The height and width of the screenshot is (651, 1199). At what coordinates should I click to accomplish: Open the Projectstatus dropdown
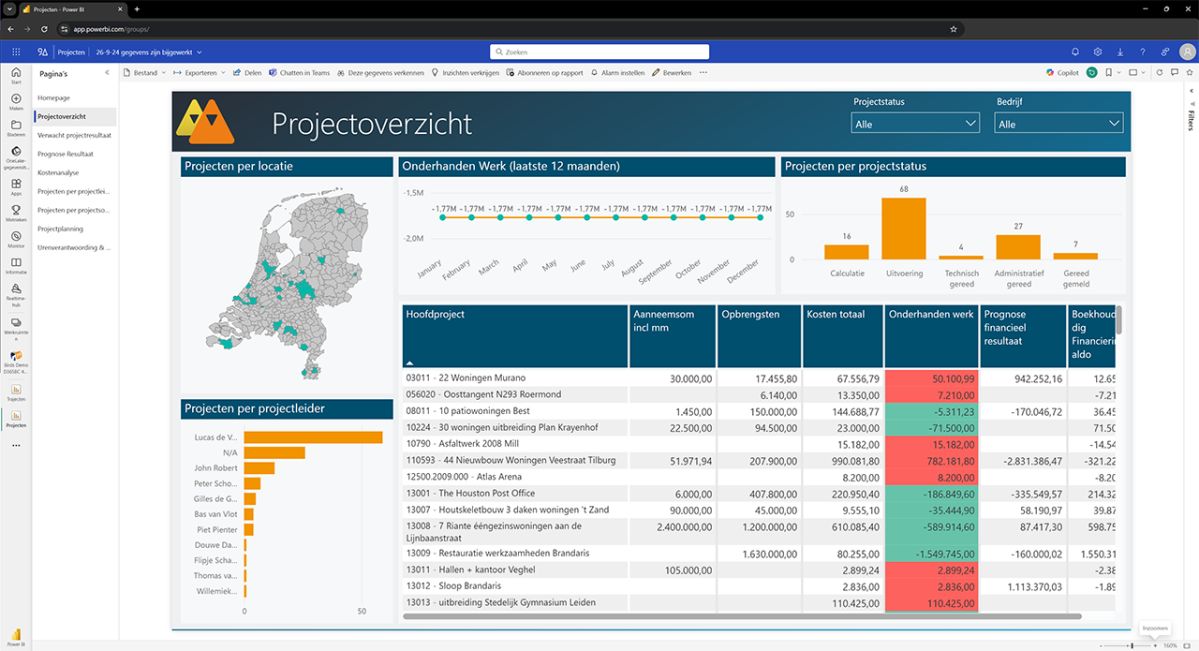pos(915,123)
